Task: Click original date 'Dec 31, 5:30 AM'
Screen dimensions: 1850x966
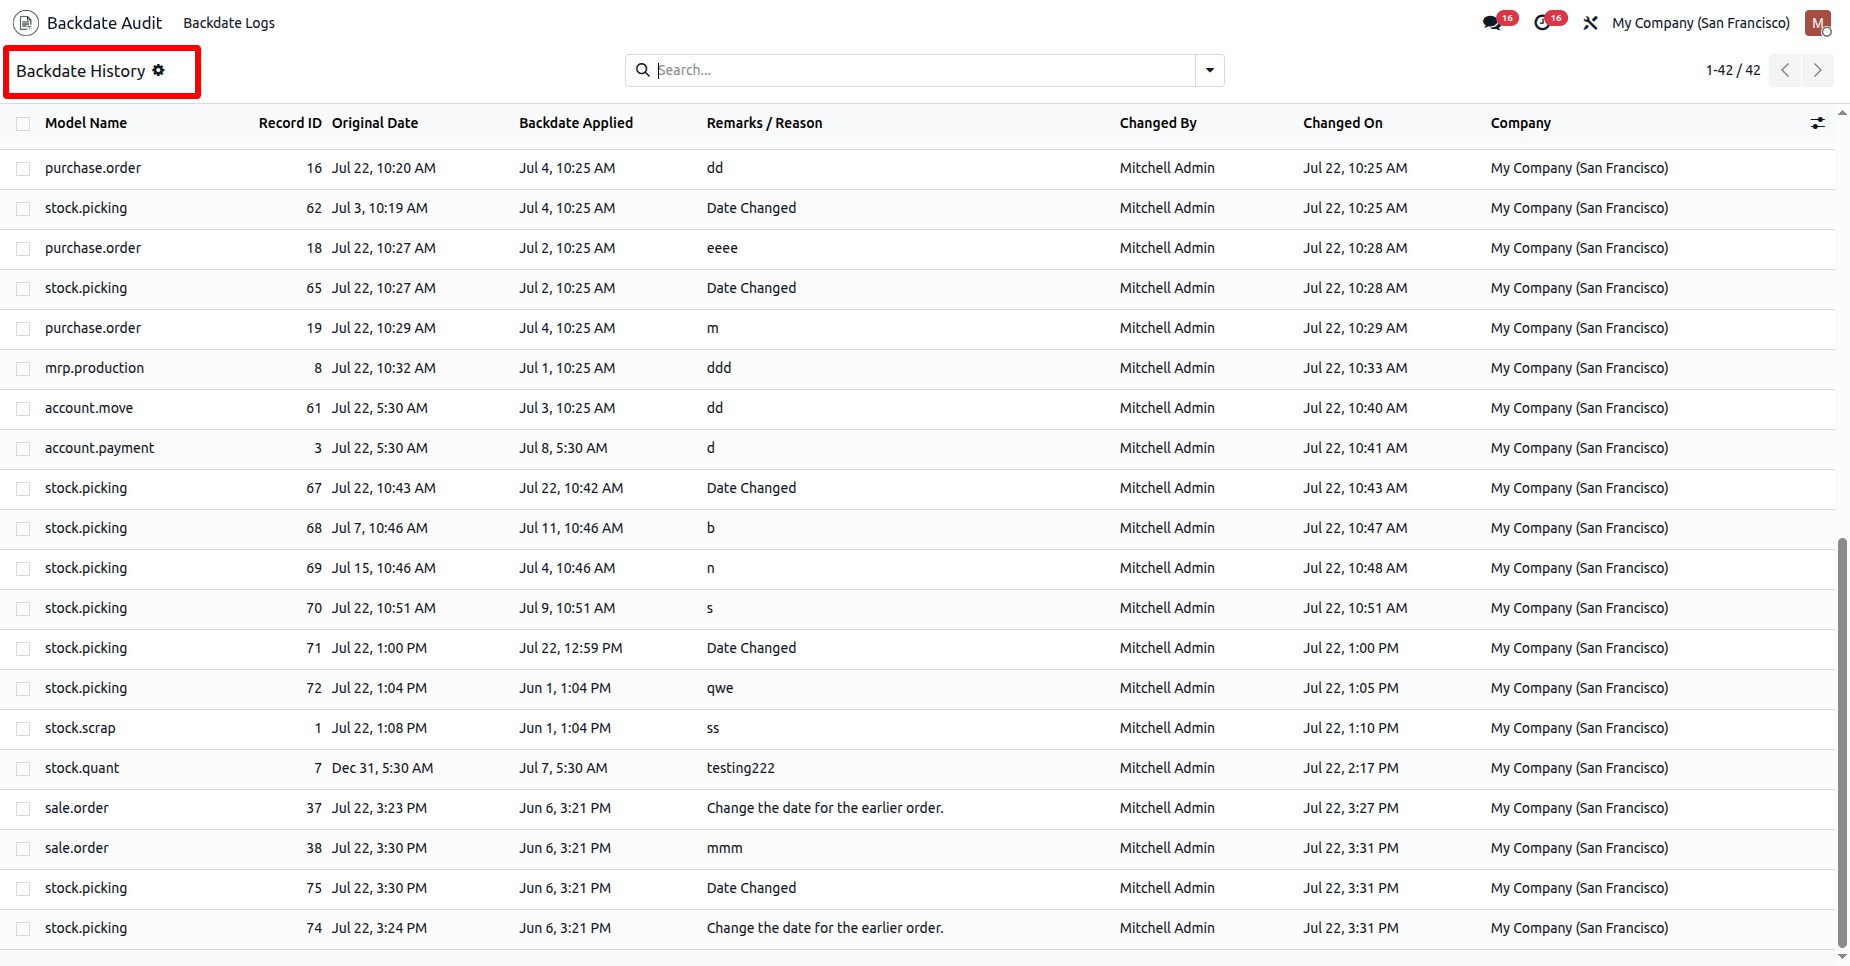Action: point(382,768)
